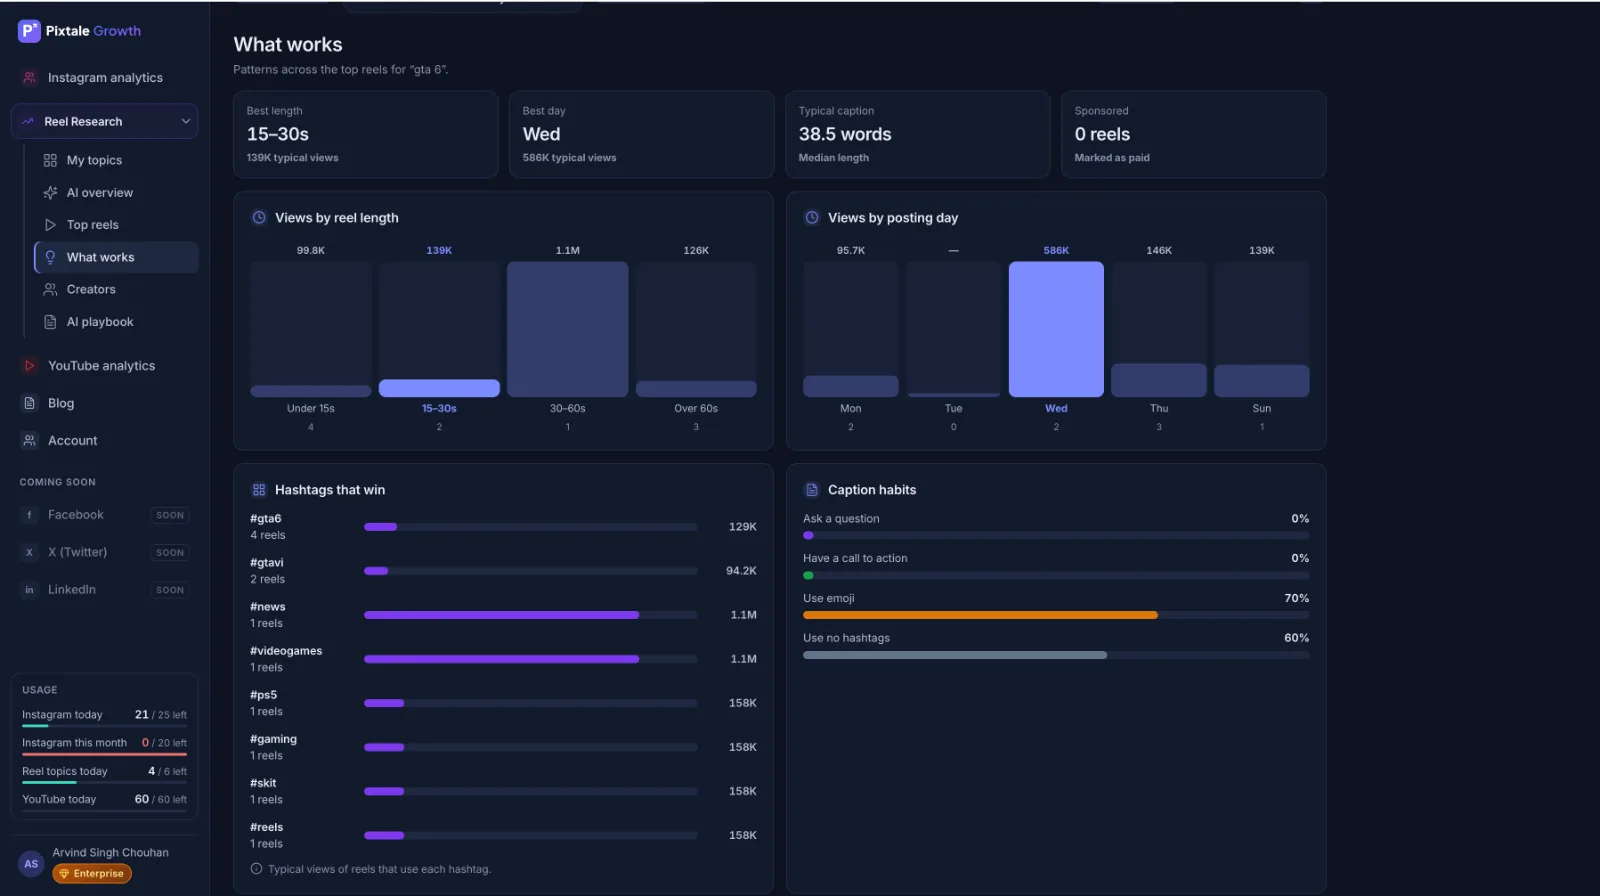Image resolution: width=1600 pixels, height=896 pixels.
Task: Click the Pixtale logo icon
Action: point(29,31)
